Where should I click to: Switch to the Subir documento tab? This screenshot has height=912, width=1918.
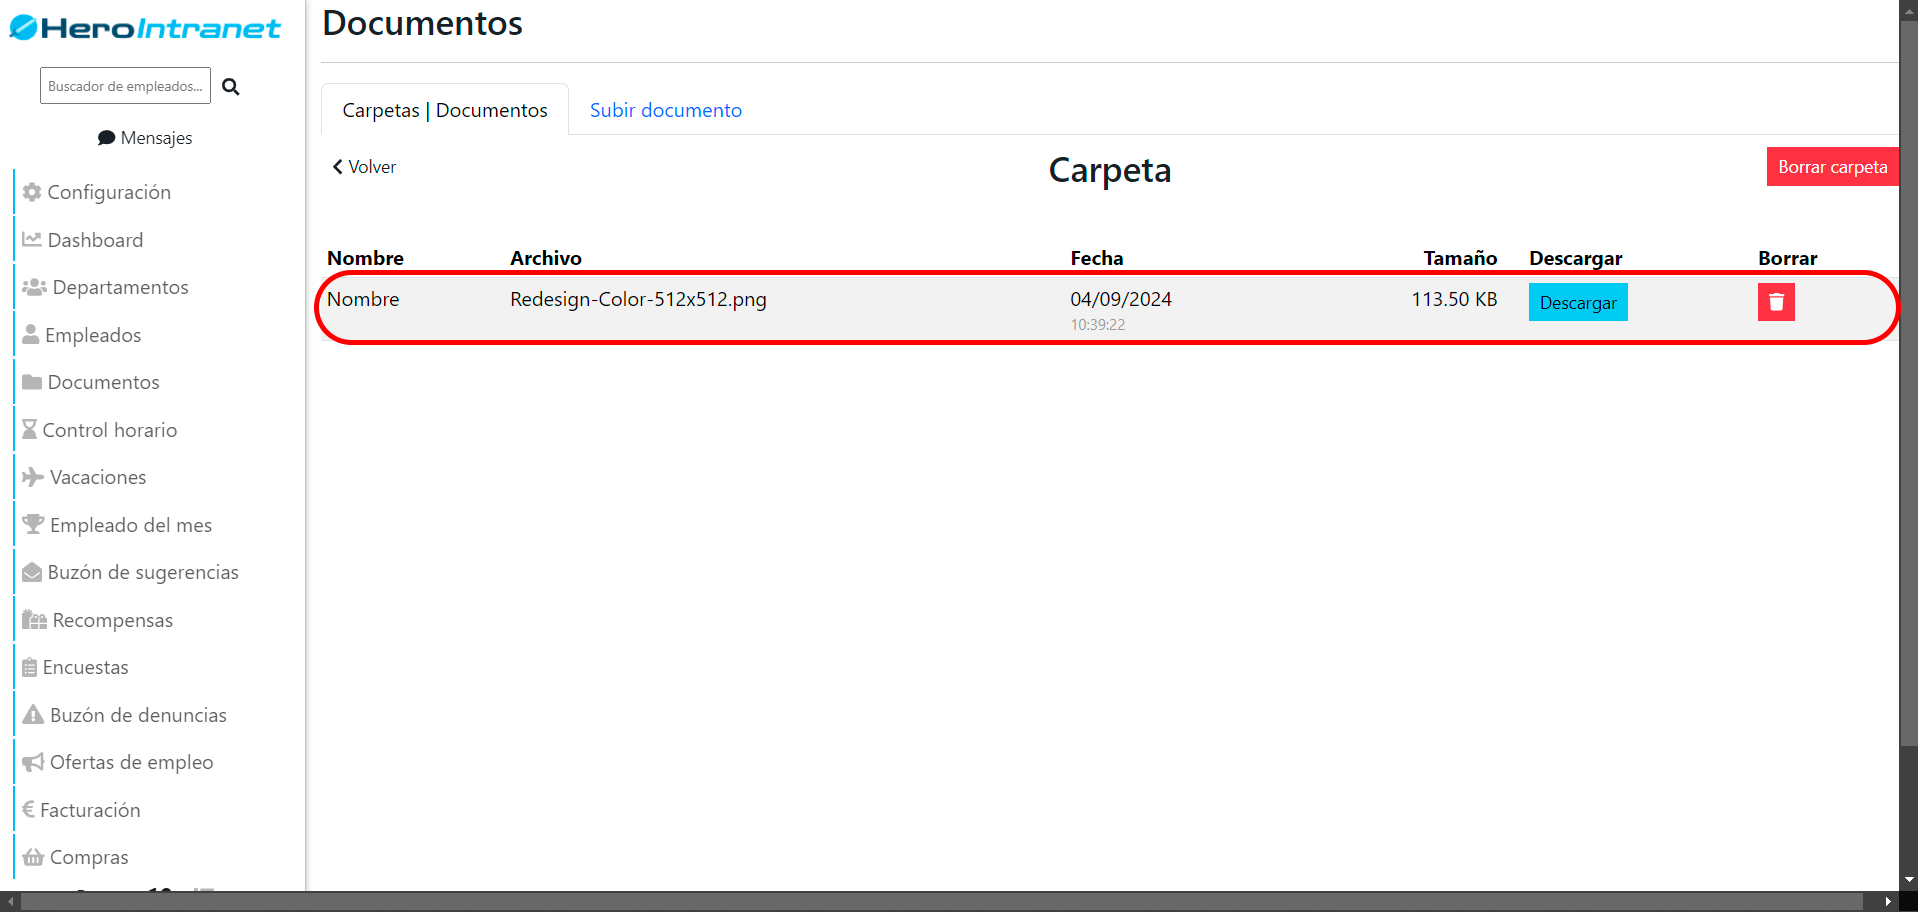click(x=666, y=110)
